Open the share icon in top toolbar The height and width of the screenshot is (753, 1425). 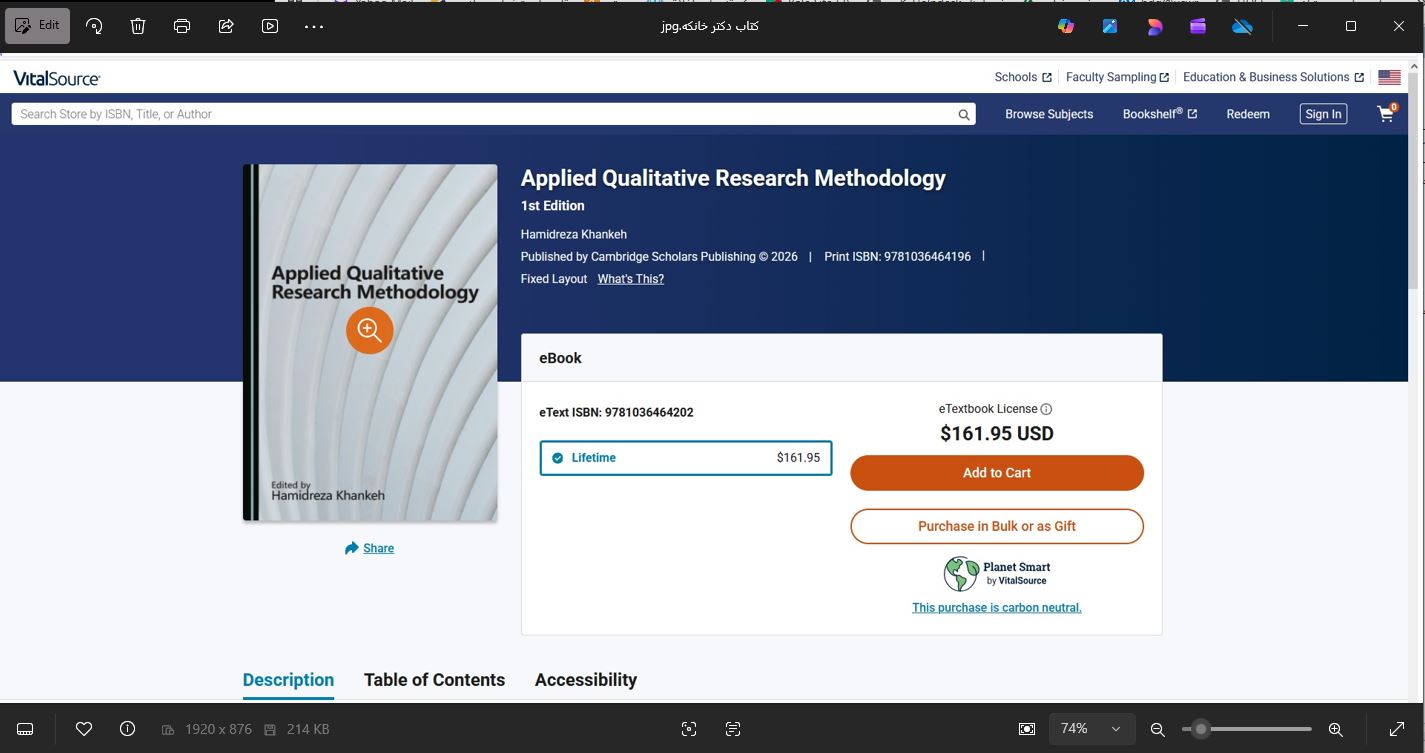pyautogui.click(x=226, y=26)
